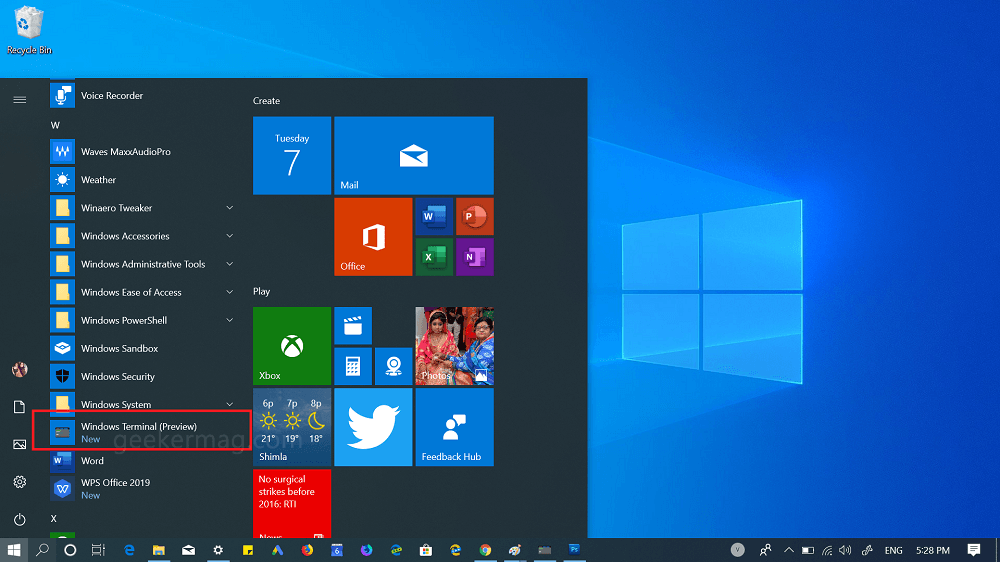Screen dimensions: 1000x562
Task: Open the Excel tile
Action: point(434,257)
